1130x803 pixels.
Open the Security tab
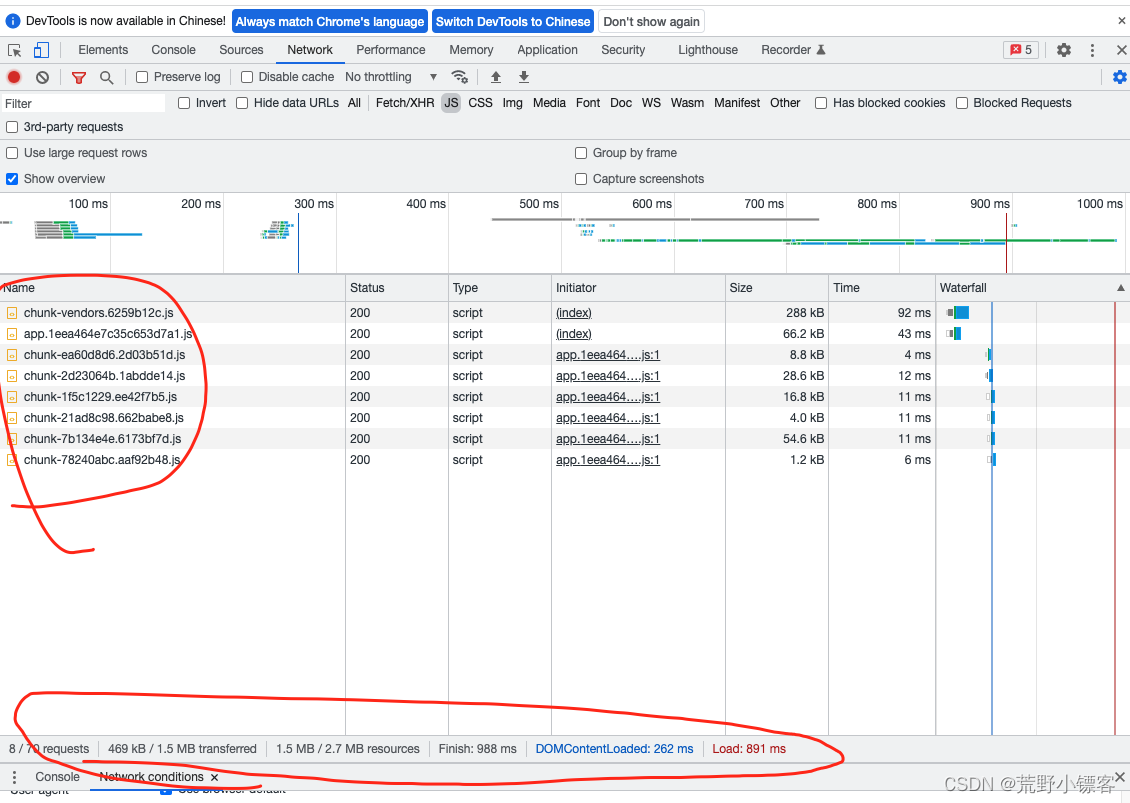623,50
